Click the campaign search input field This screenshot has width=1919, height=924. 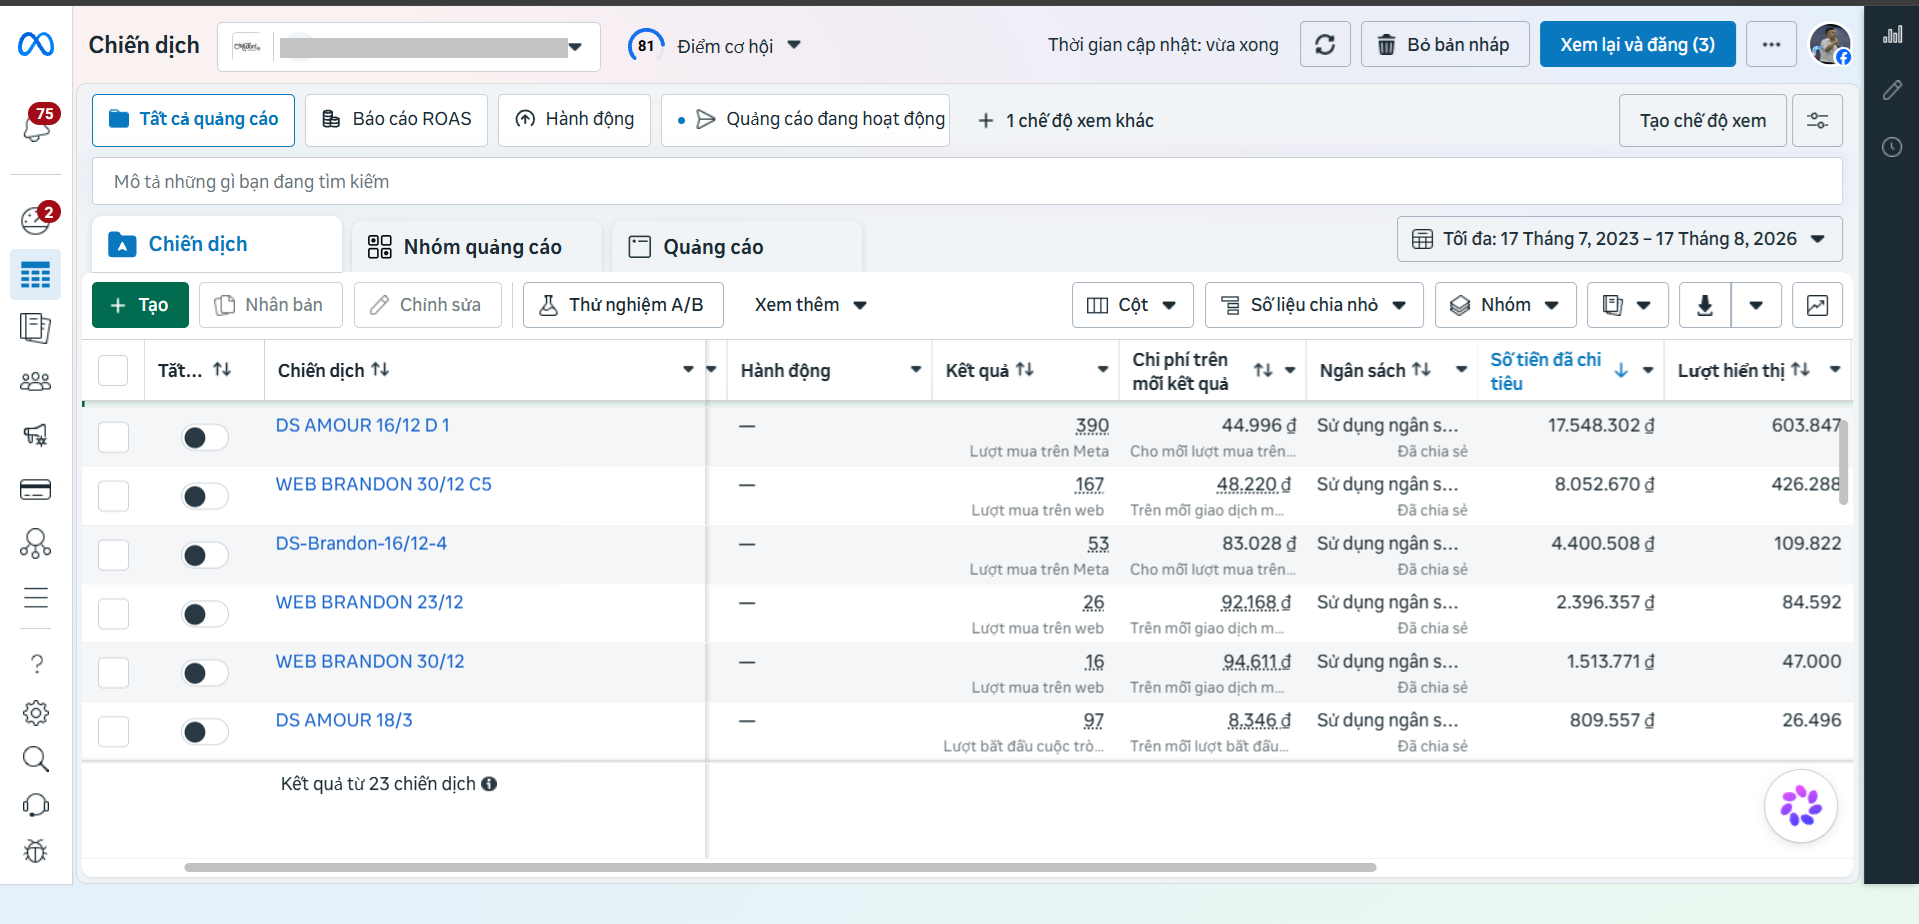point(967,182)
